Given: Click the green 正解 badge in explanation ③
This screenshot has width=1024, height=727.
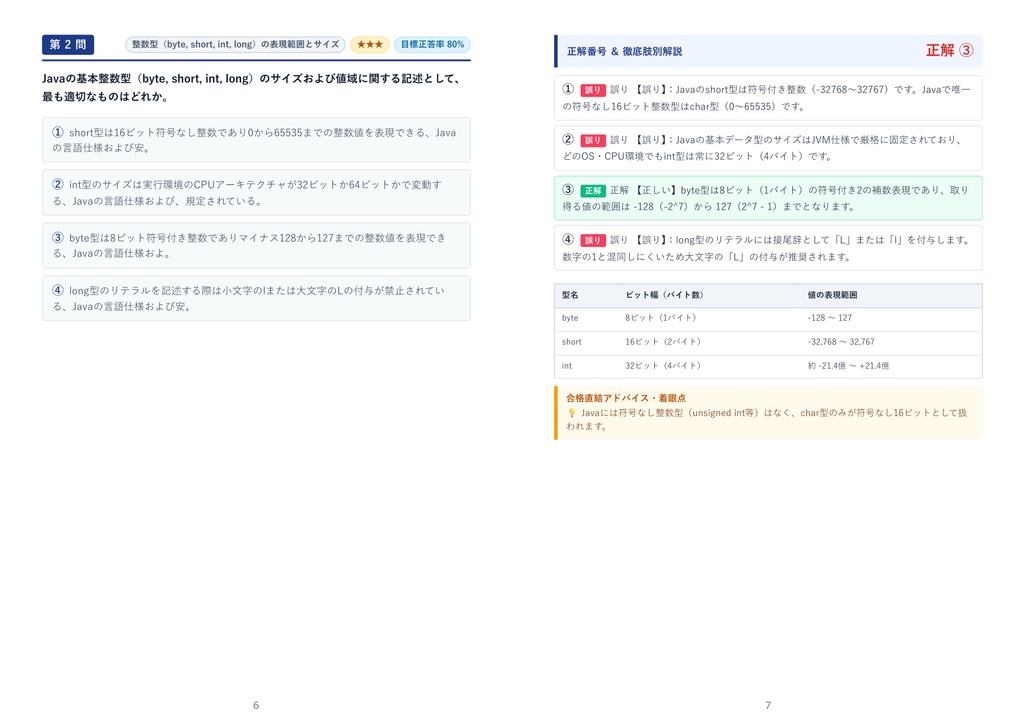Looking at the screenshot, I should click(593, 190).
